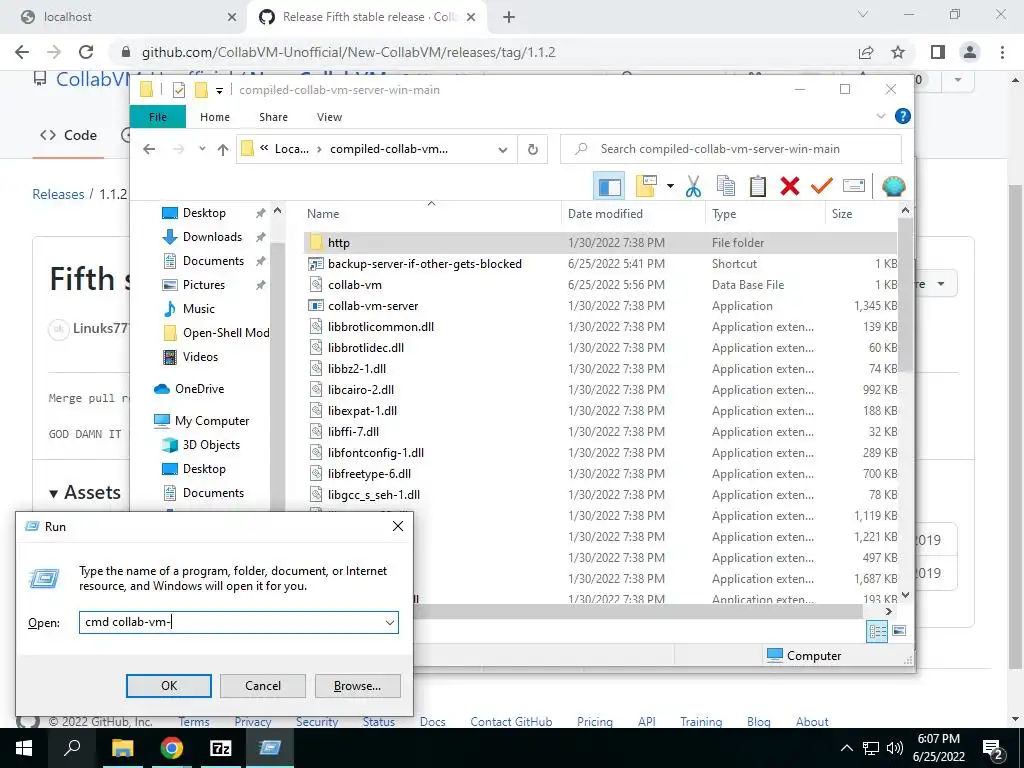Click Cancel in the Run dialog
This screenshot has width=1024, height=768.
(x=263, y=686)
